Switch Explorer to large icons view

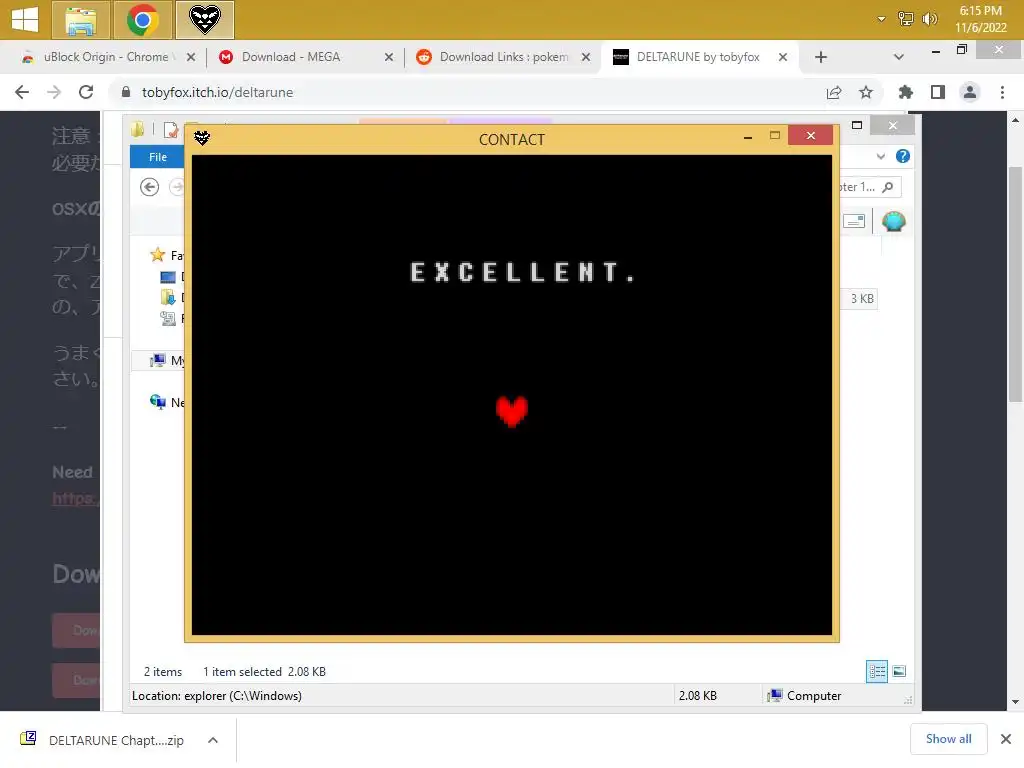(x=899, y=671)
